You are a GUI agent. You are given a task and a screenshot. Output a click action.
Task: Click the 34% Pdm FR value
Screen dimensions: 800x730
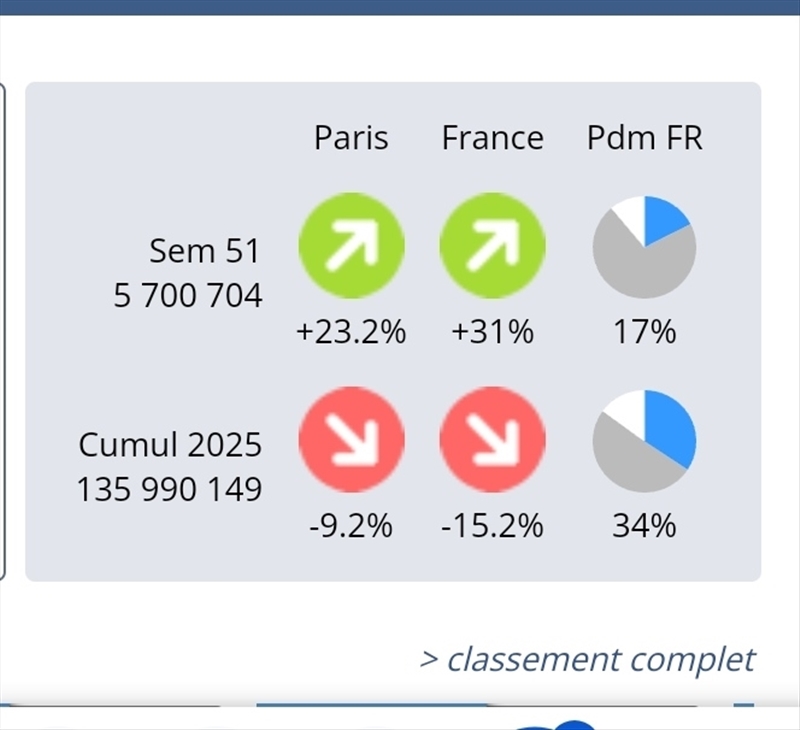tap(644, 525)
